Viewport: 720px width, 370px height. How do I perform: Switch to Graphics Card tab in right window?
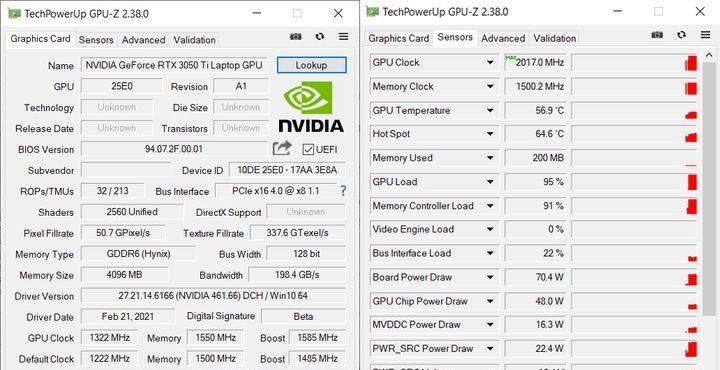399,38
